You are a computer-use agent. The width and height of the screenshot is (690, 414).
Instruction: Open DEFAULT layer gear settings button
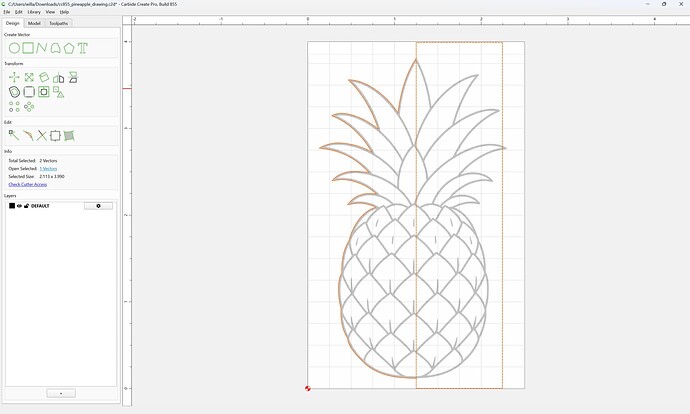[98, 206]
